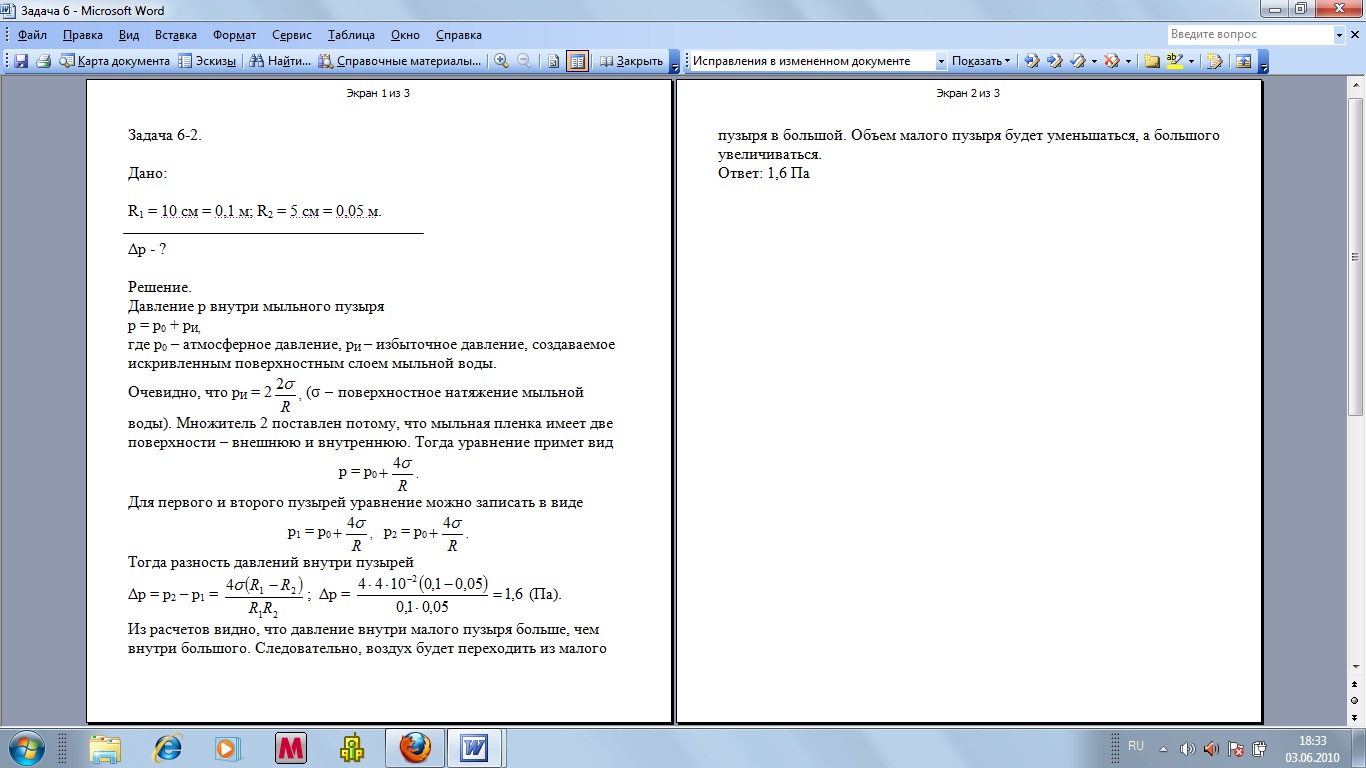The image size is (1366, 768).
Task: Open the Reject change dropdown arrow
Action: (x=1129, y=61)
